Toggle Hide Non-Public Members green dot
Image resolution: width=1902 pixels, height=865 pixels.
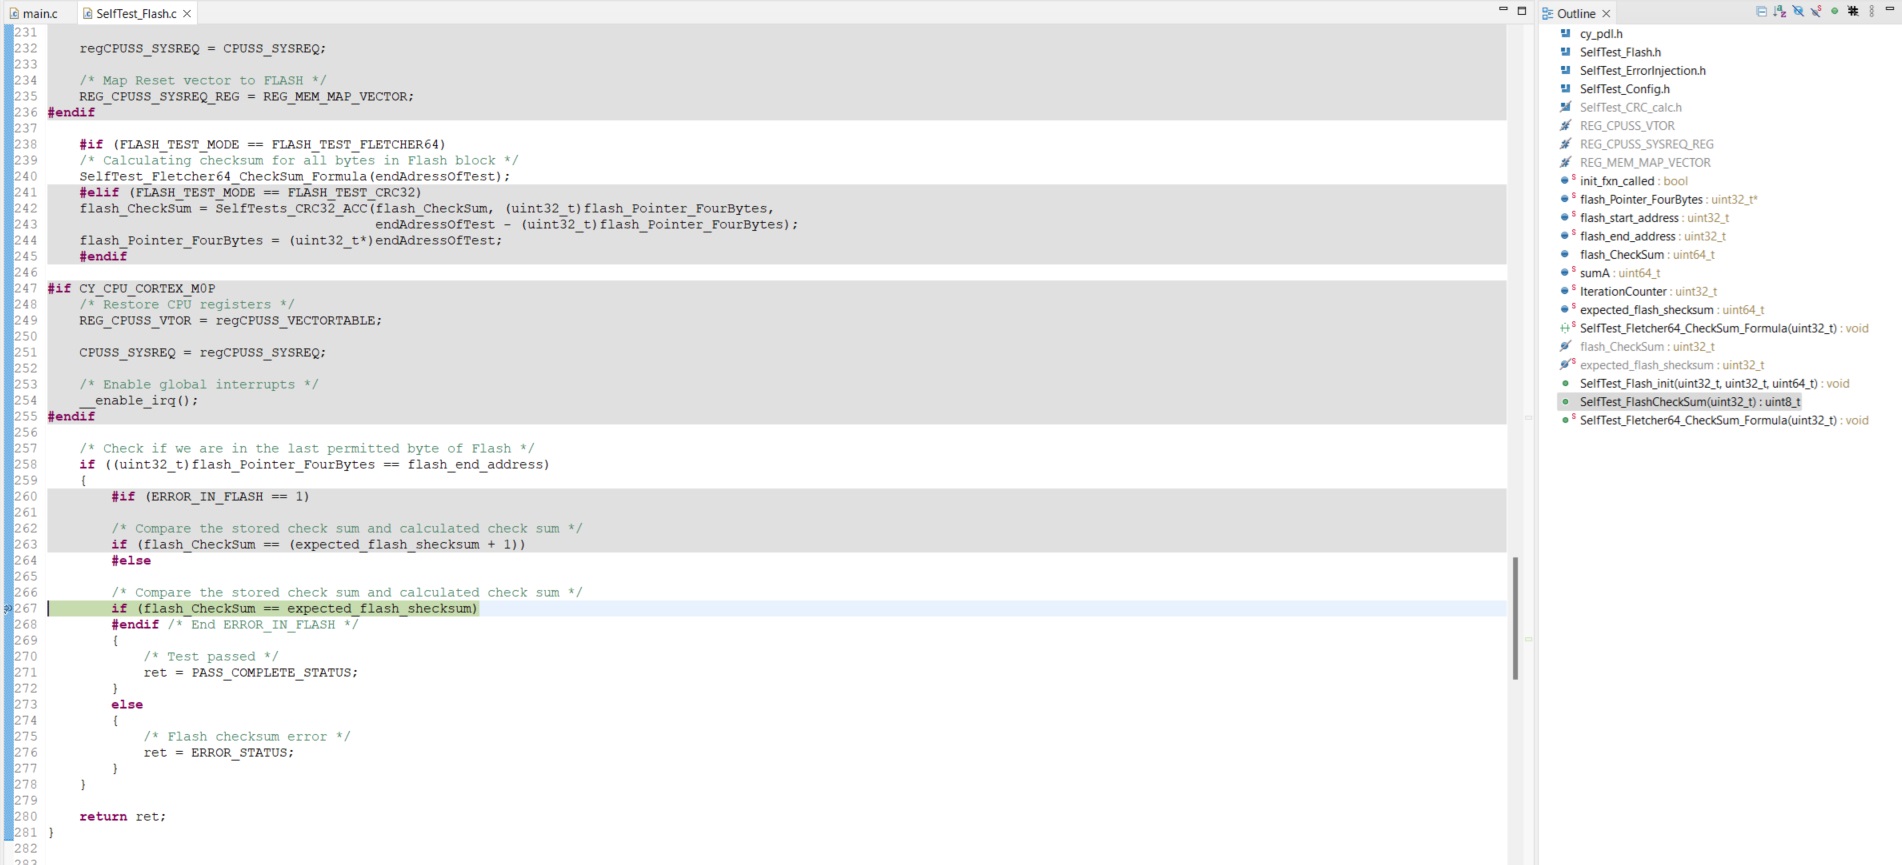tap(1834, 11)
